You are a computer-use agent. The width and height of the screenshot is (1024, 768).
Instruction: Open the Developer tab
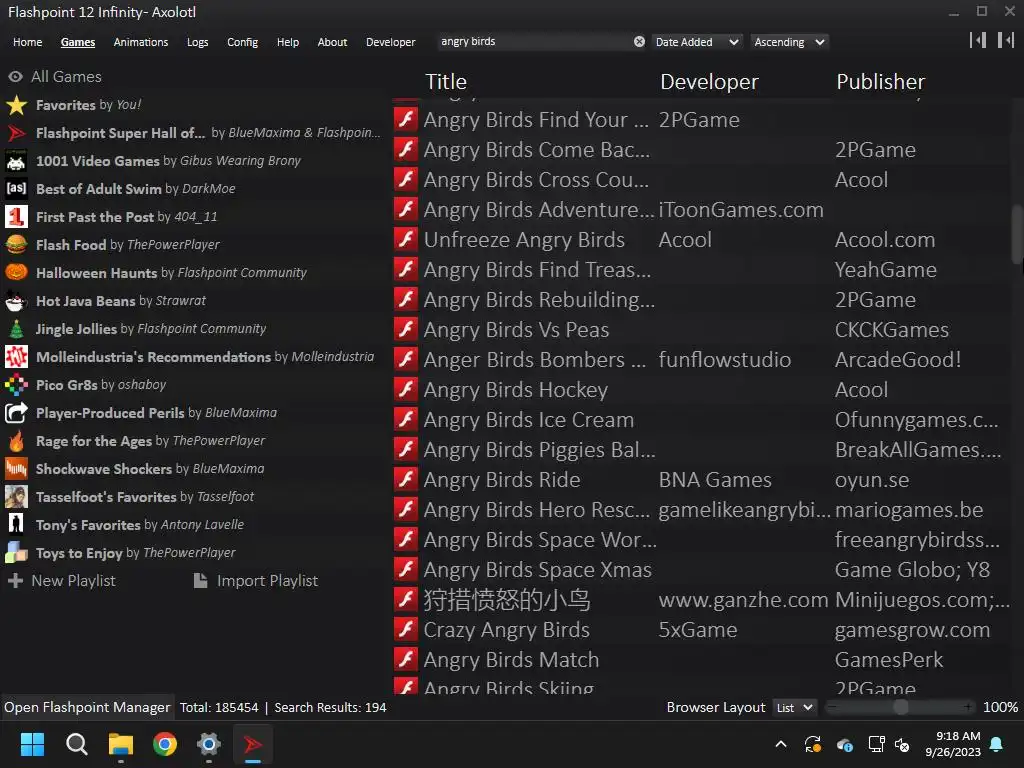tap(391, 42)
